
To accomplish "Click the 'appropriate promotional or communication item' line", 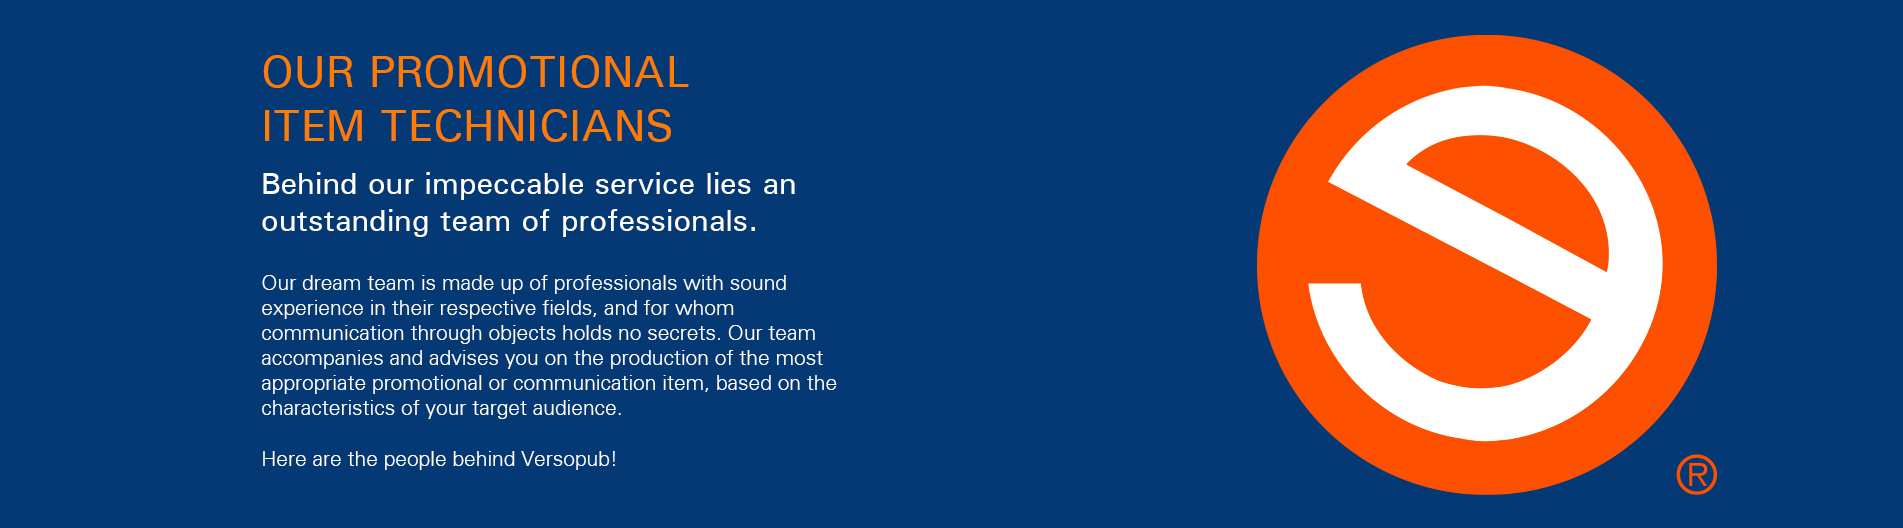I will (x=549, y=383).
